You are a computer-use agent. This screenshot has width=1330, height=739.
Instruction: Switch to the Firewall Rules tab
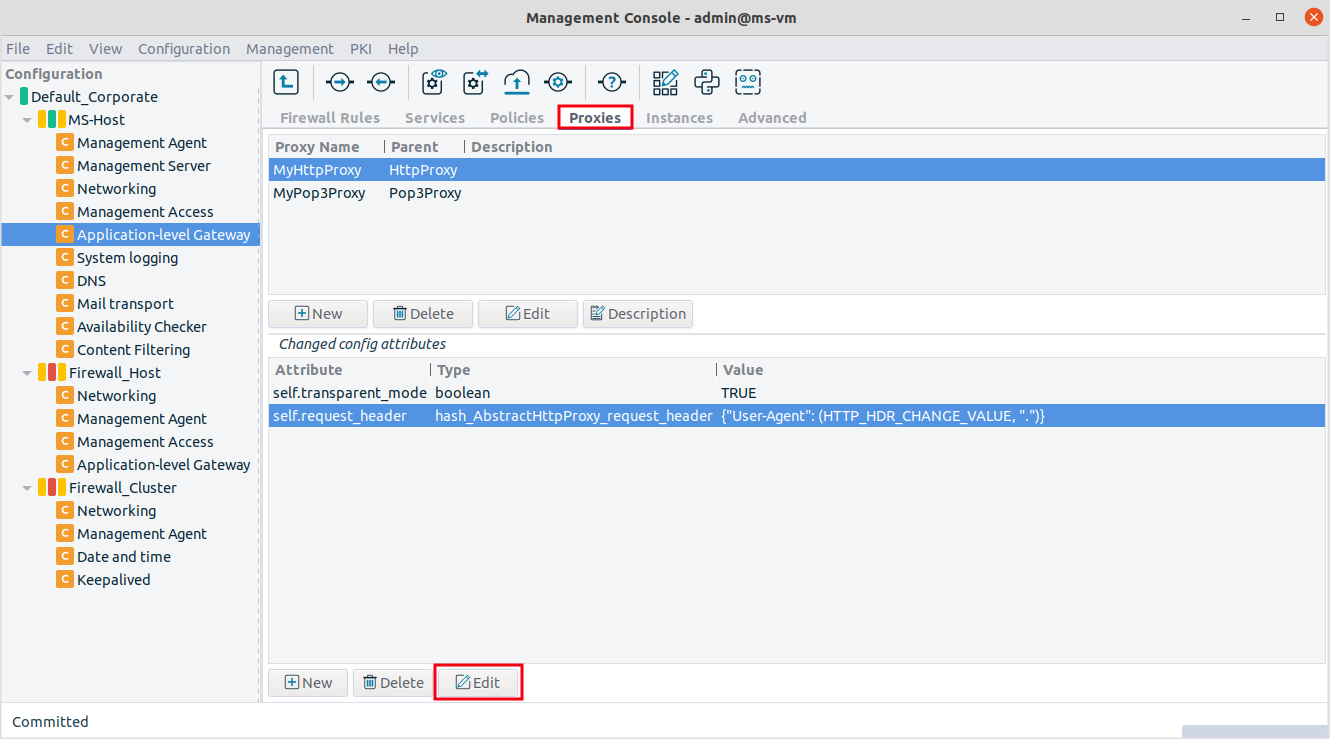330,118
